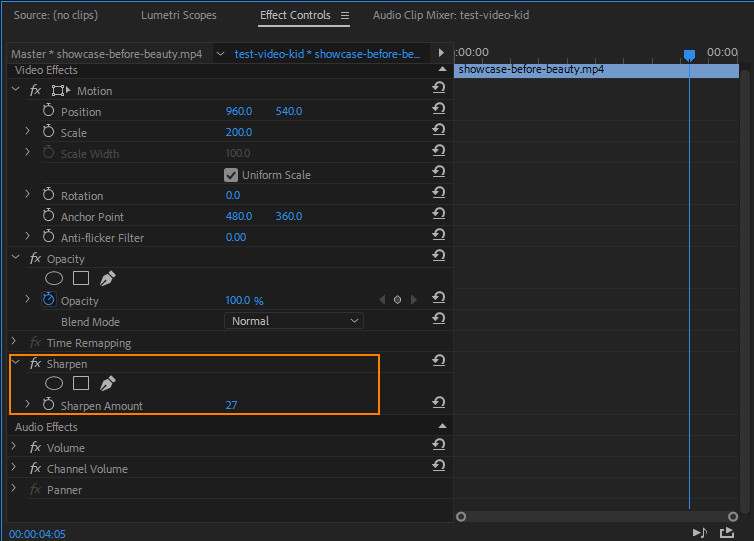Open Audio Clip Mixer tab

(451, 15)
